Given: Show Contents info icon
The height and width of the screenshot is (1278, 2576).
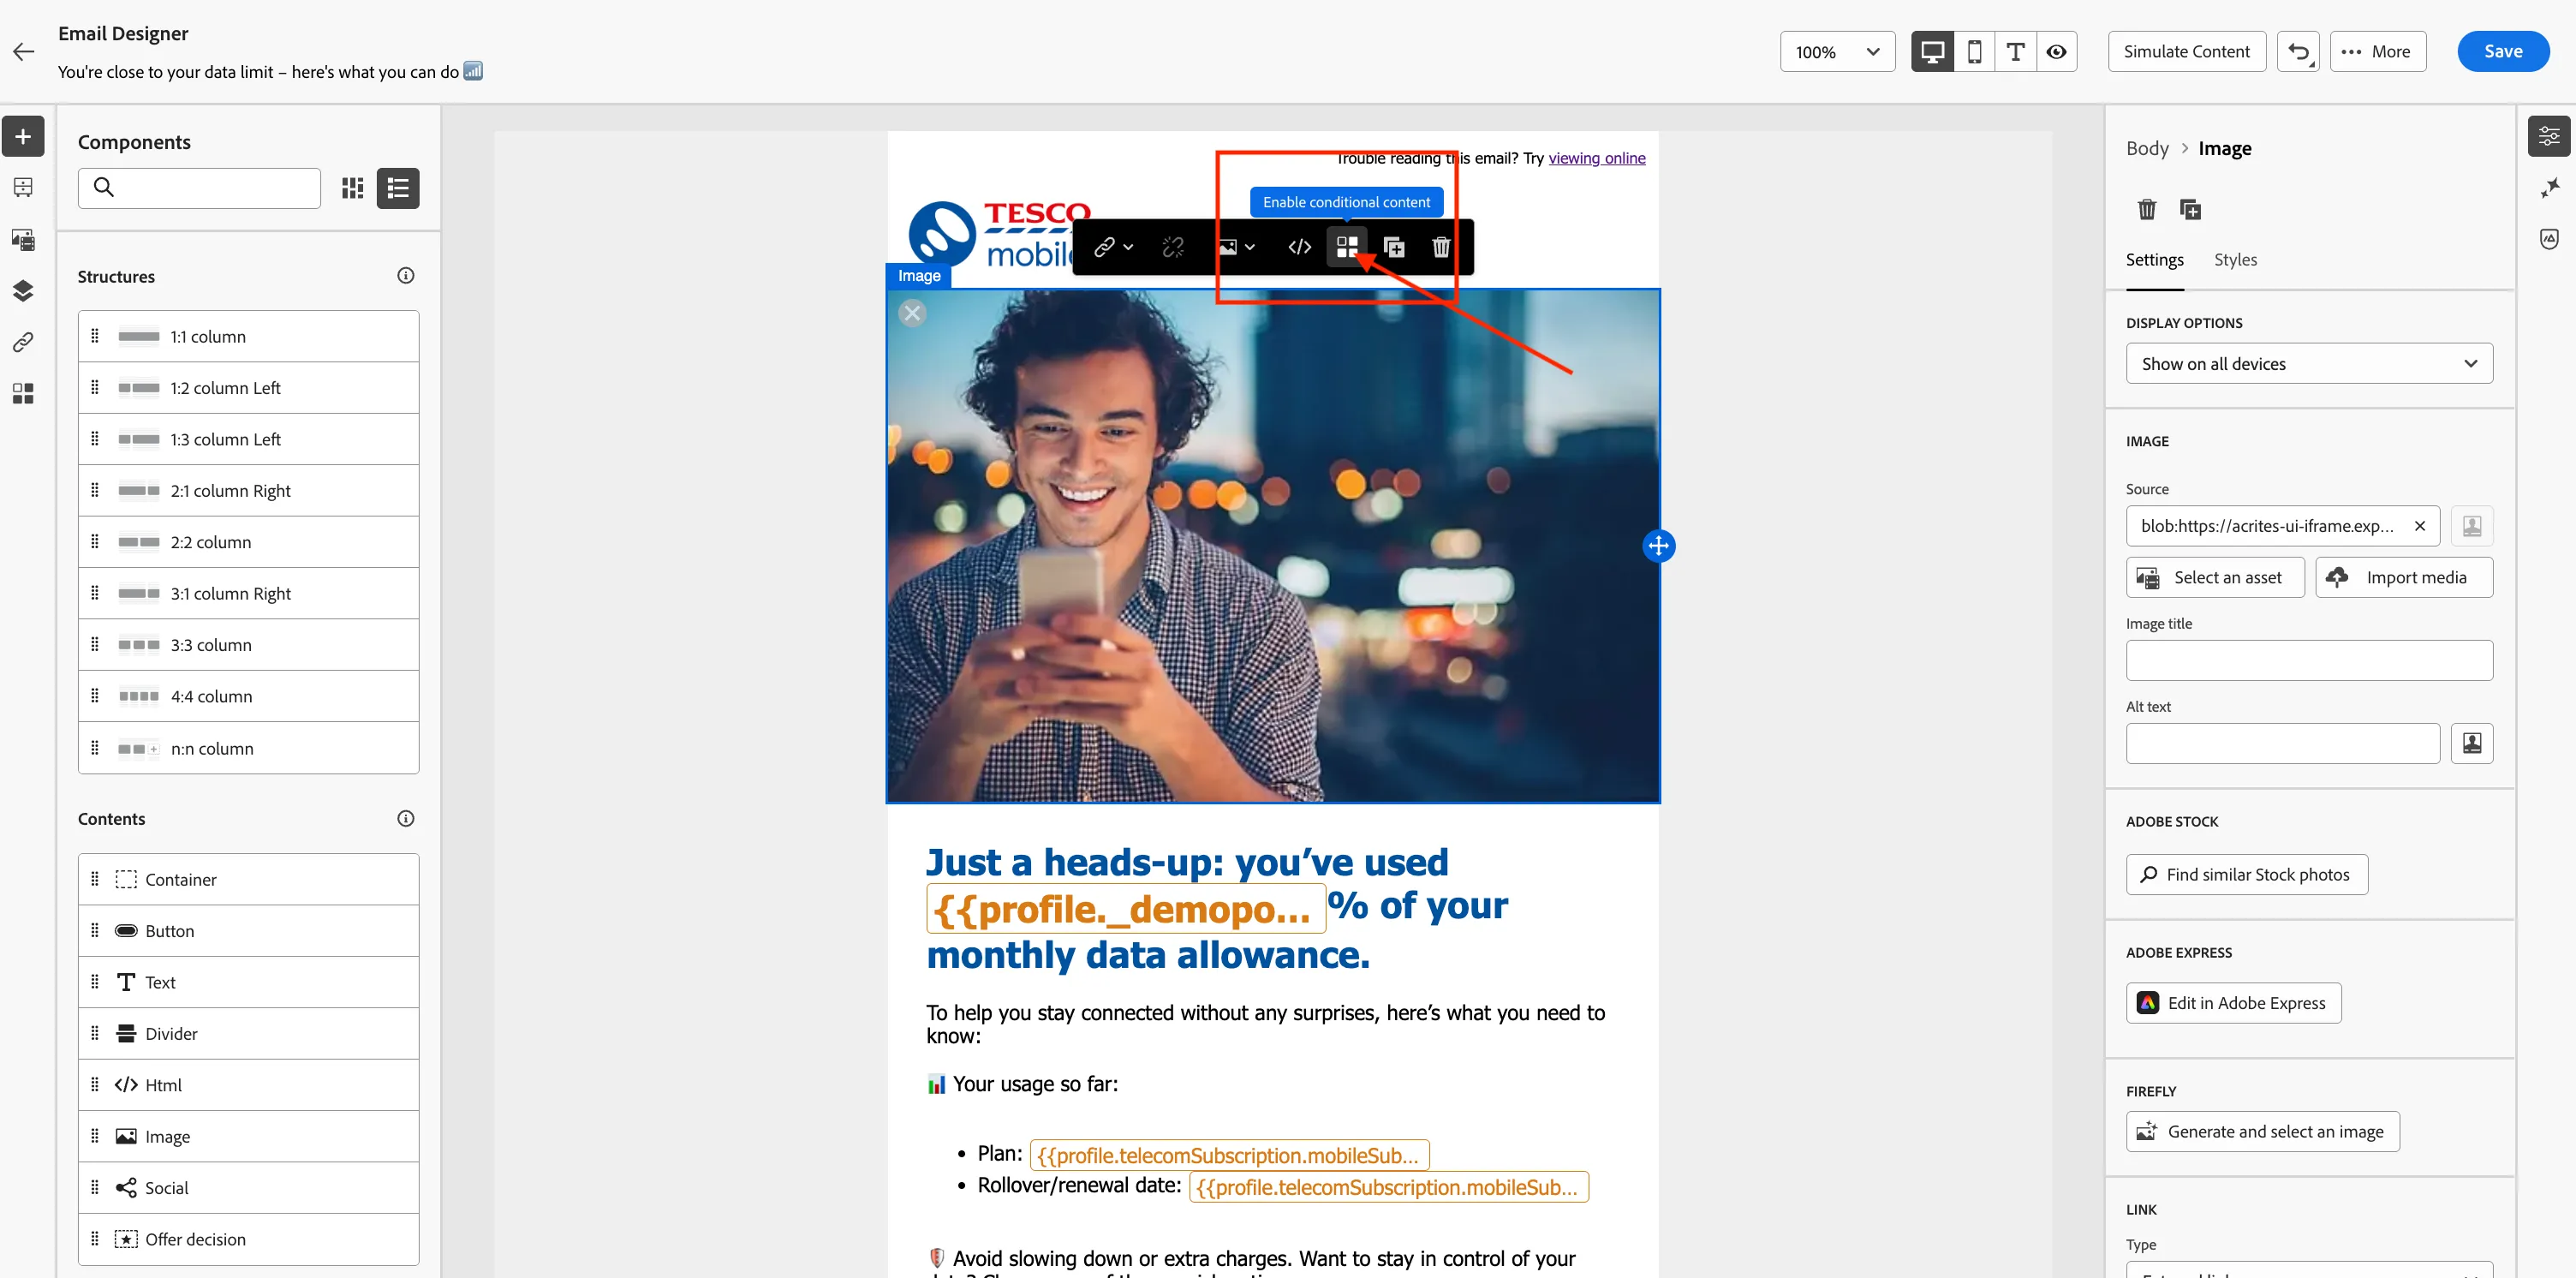Looking at the screenshot, I should tap(405, 819).
